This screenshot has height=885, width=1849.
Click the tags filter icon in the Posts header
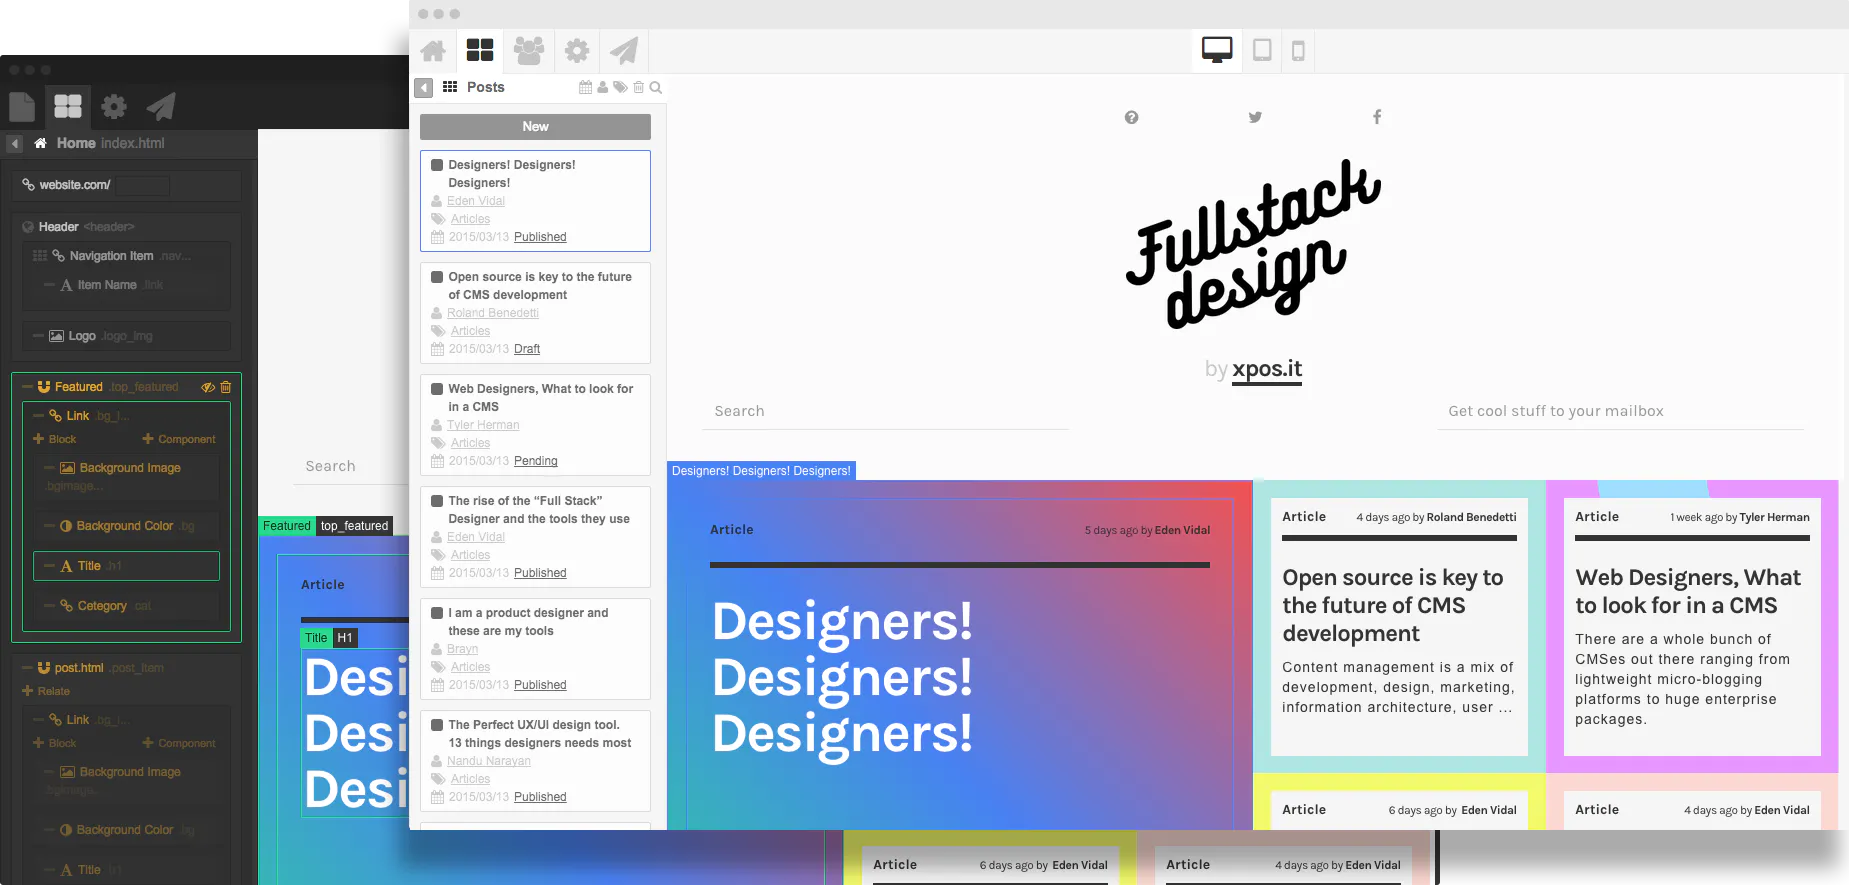[x=620, y=87]
